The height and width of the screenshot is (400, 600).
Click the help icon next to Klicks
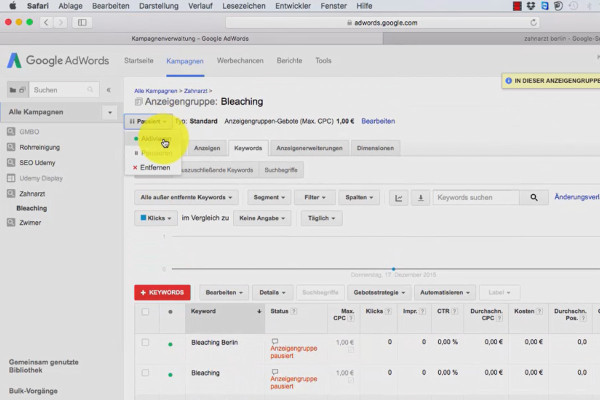(x=388, y=311)
